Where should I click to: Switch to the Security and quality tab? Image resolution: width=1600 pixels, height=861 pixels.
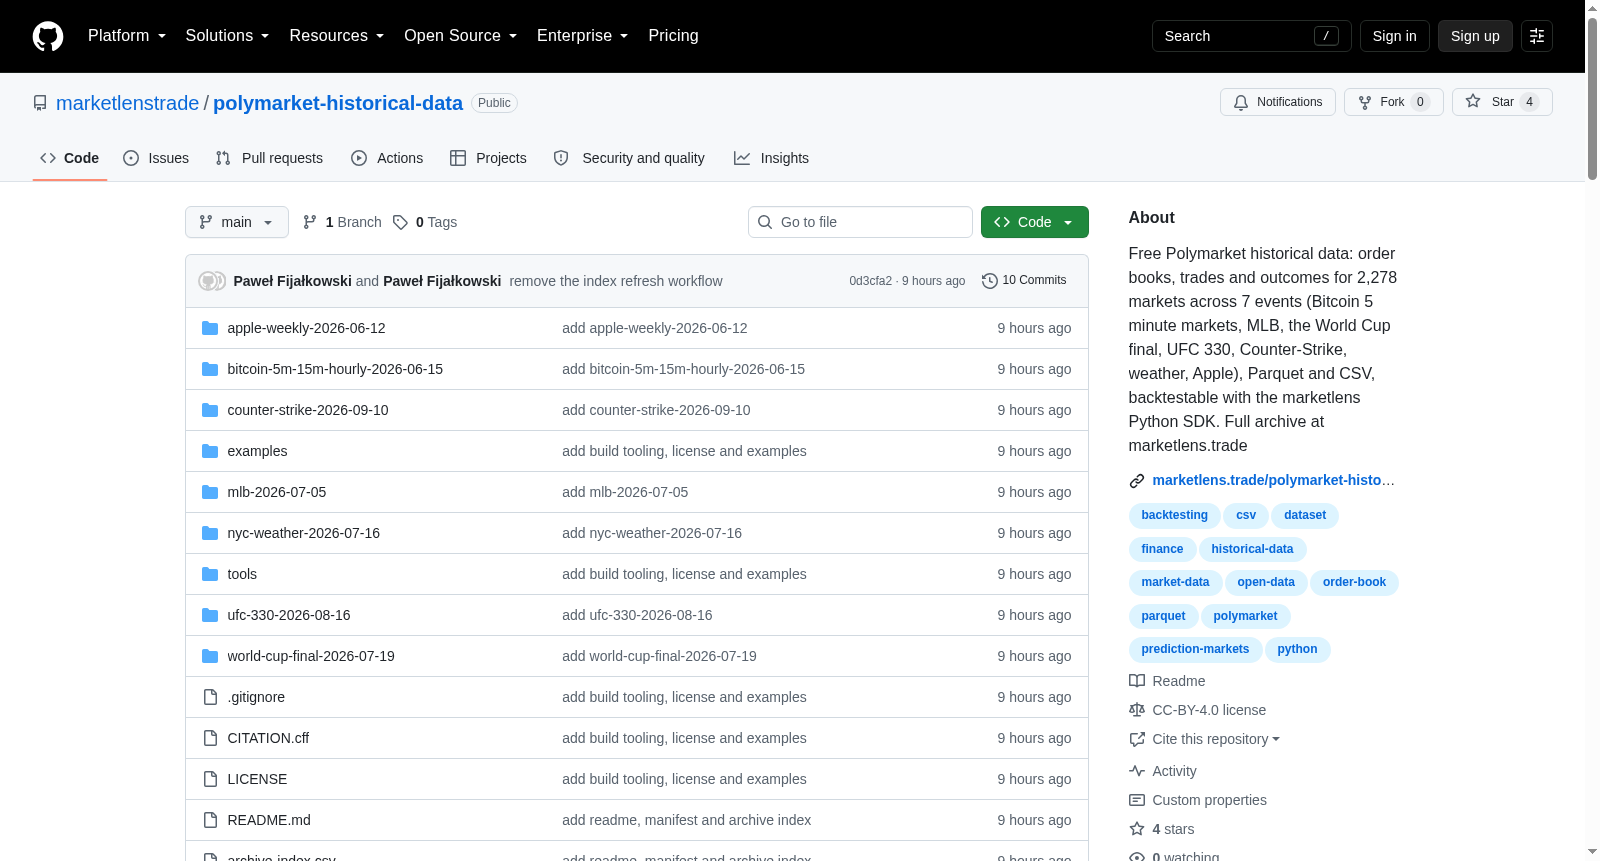tap(629, 158)
